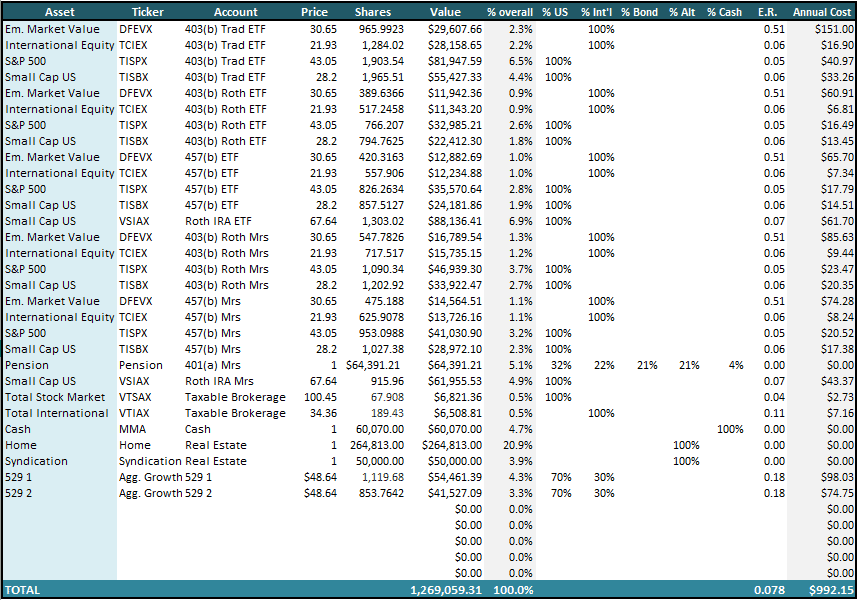Select the total value 1,269,059.31
Image resolution: width=859 pixels, height=600 pixels.
pos(446,590)
